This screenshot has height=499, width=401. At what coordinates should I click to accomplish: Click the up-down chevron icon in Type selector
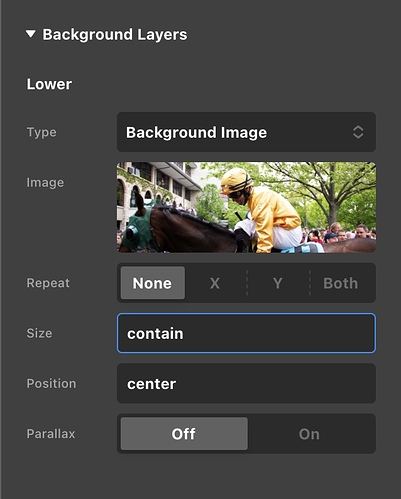358,132
